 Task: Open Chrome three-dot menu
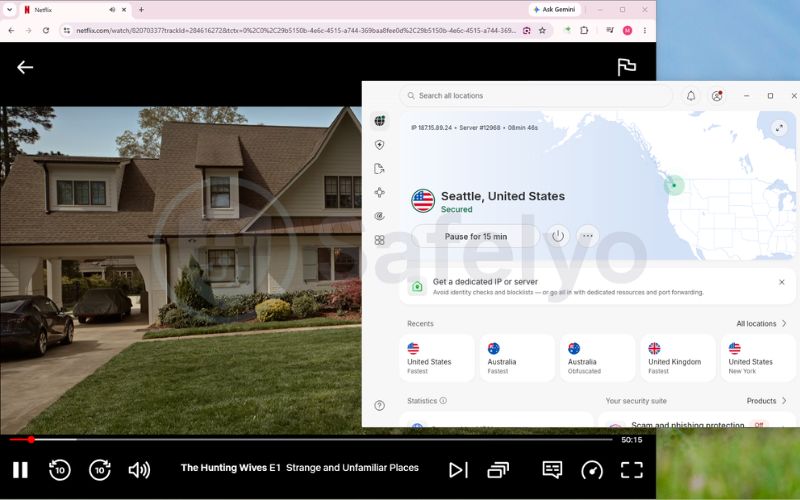click(x=645, y=31)
